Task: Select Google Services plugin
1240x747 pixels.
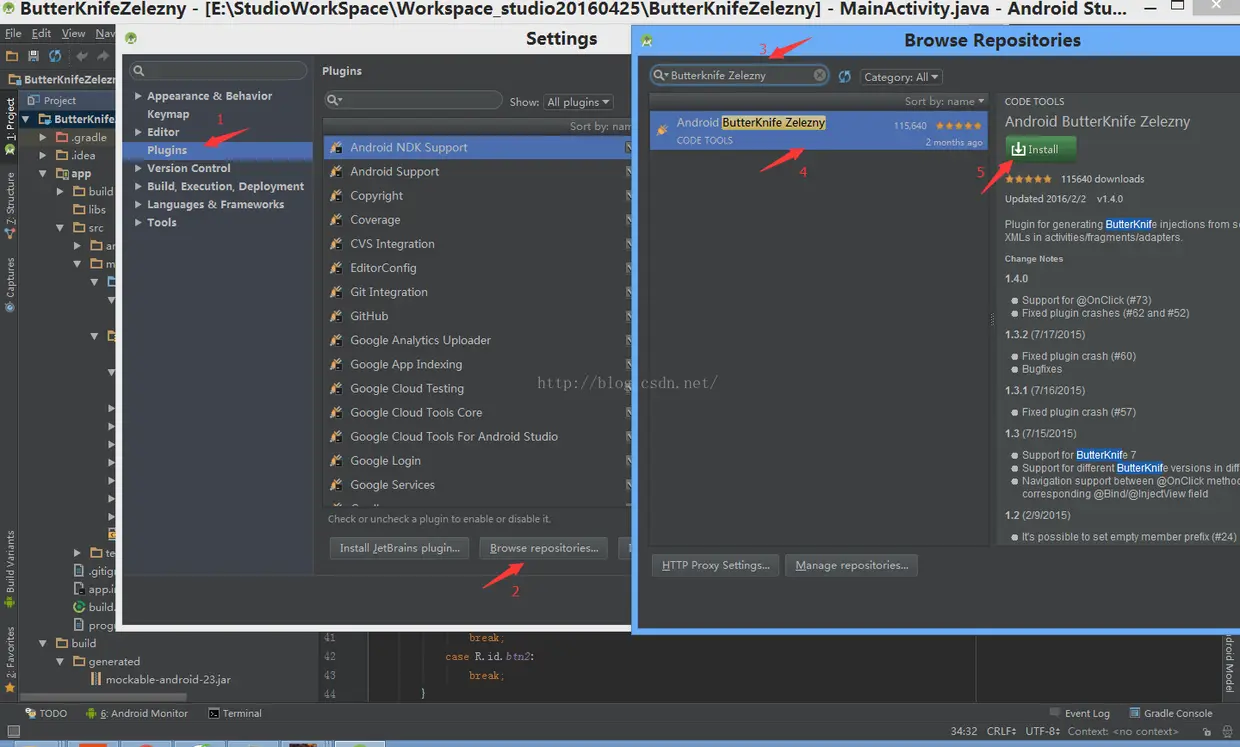Action: 478,484
